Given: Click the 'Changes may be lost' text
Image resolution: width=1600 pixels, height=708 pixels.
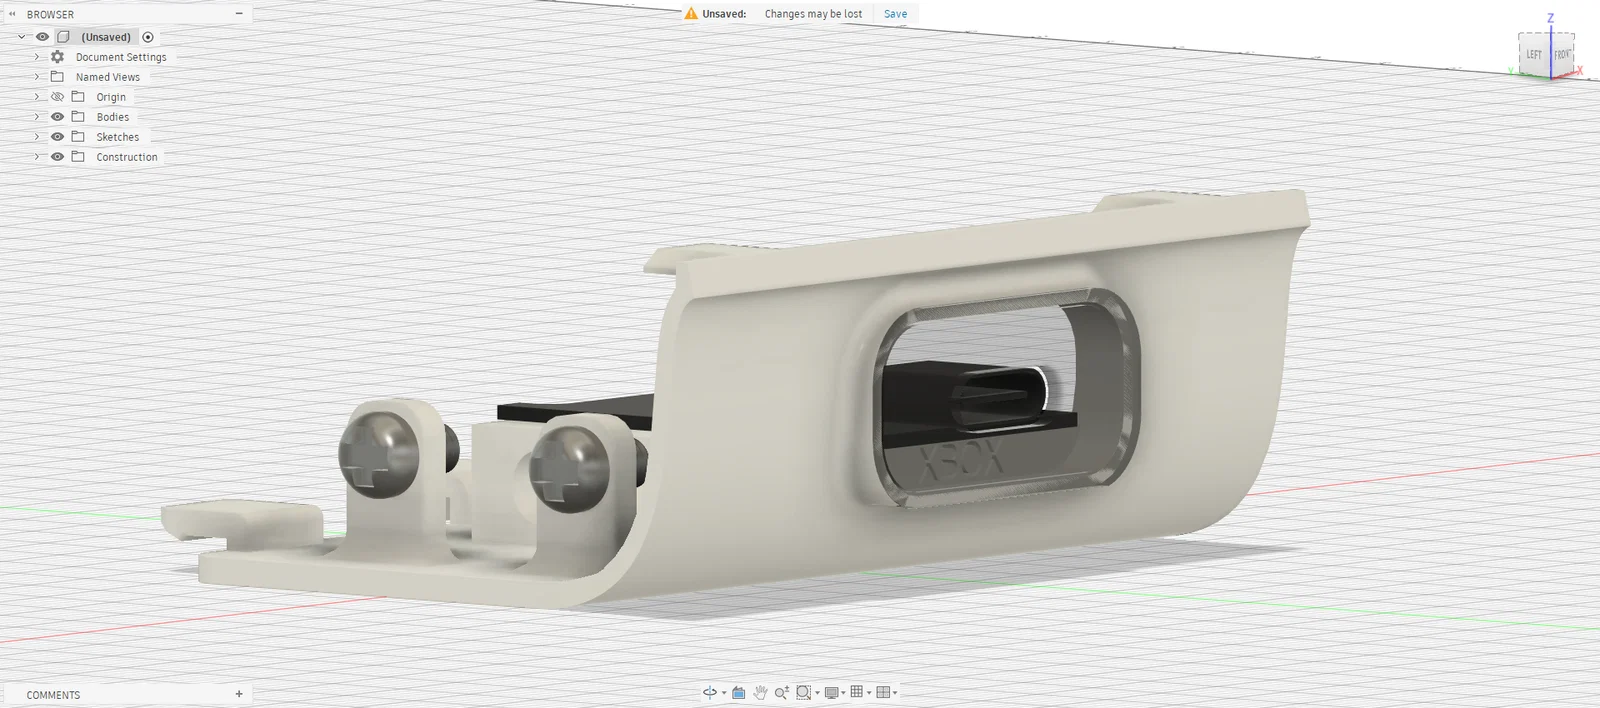Looking at the screenshot, I should tap(813, 14).
